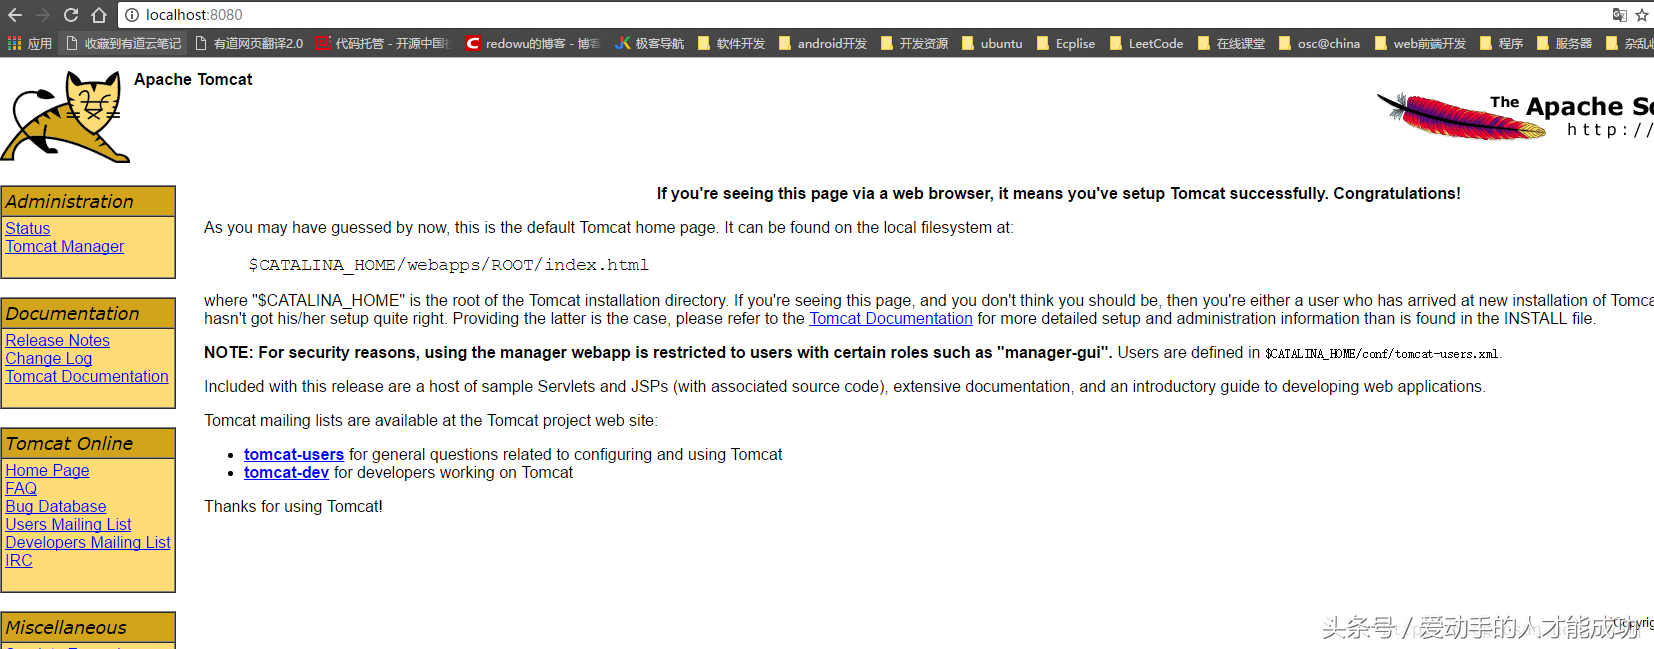1654x649 pixels.
Task: Open the FAQ link
Action: (21, 489)
